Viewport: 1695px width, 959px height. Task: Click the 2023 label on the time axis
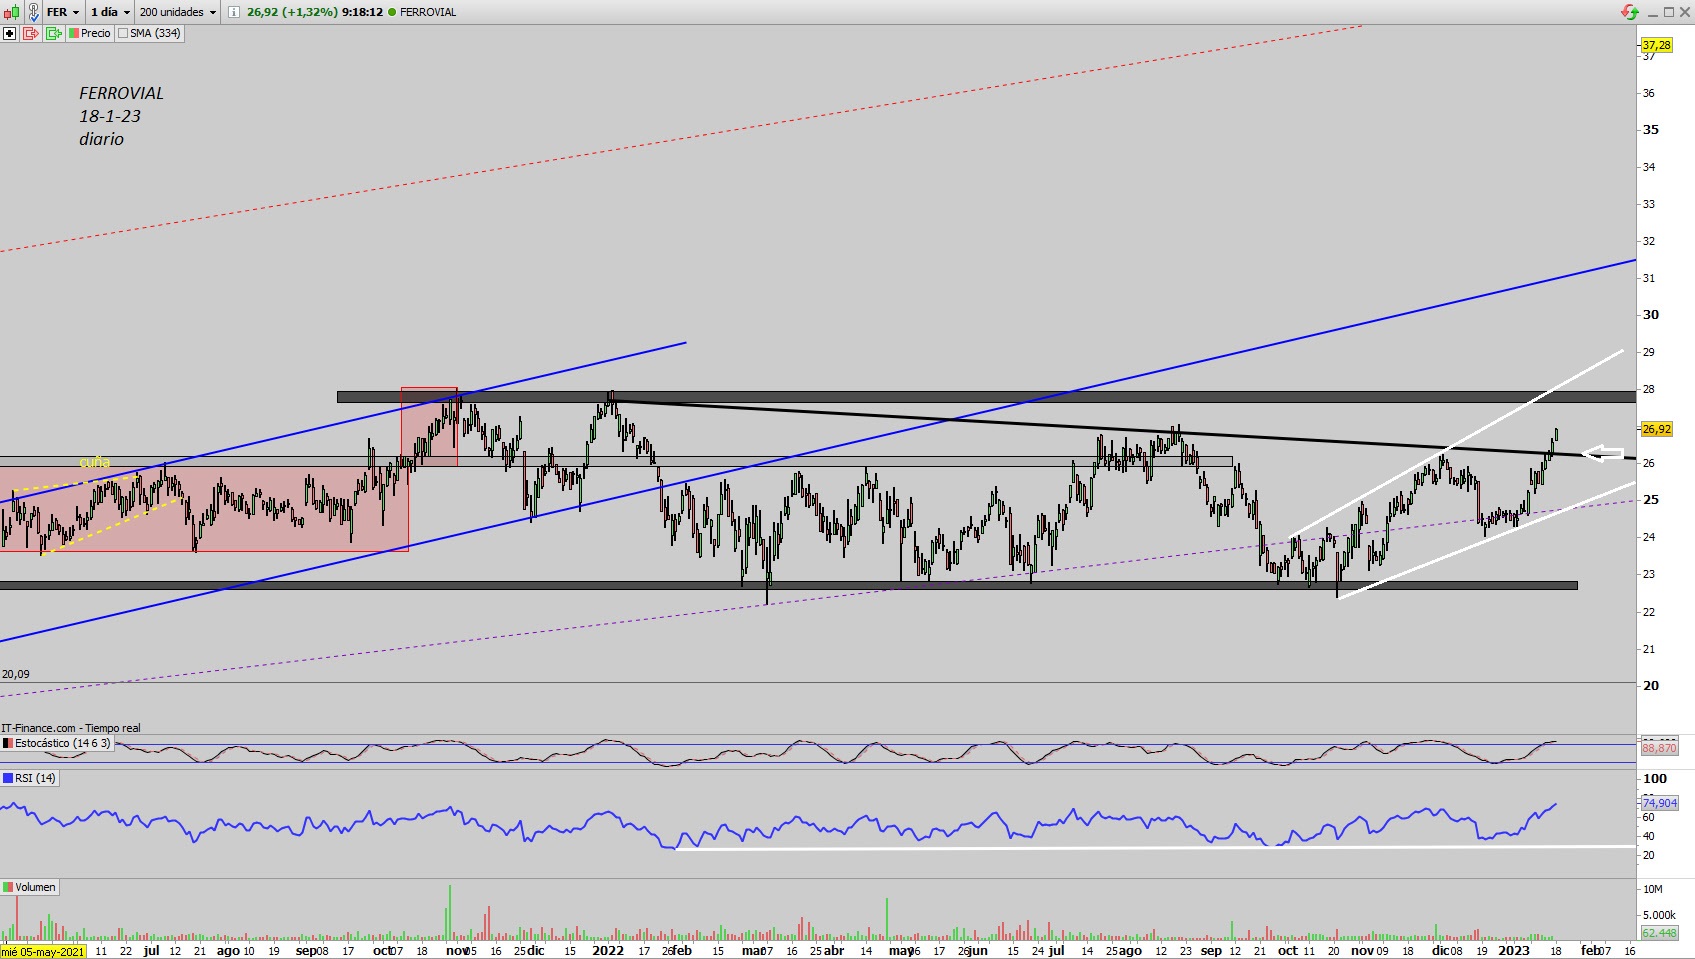click(x=1513, y=951)
